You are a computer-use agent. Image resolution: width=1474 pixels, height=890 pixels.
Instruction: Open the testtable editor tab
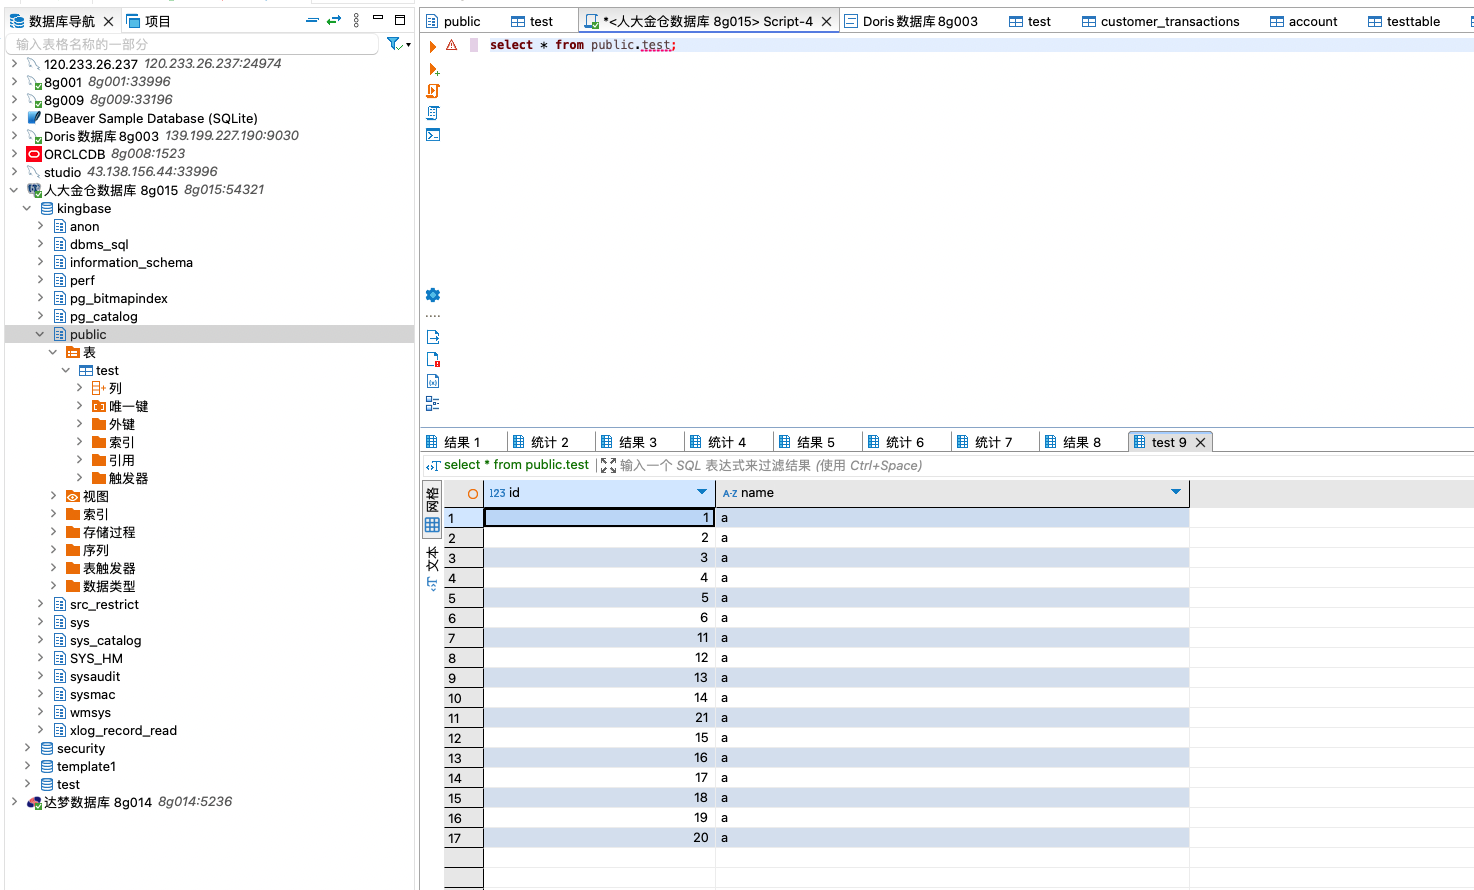tap(1404, 21)
